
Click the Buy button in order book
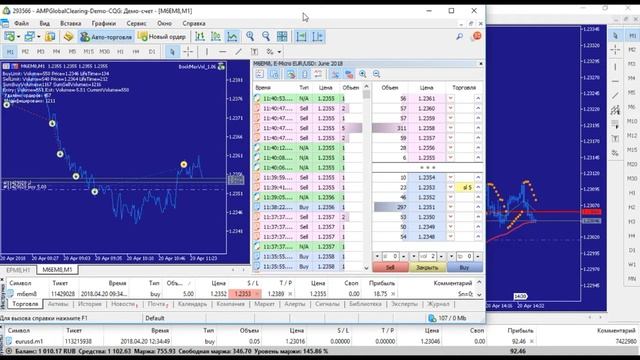(x=464, y=267)
